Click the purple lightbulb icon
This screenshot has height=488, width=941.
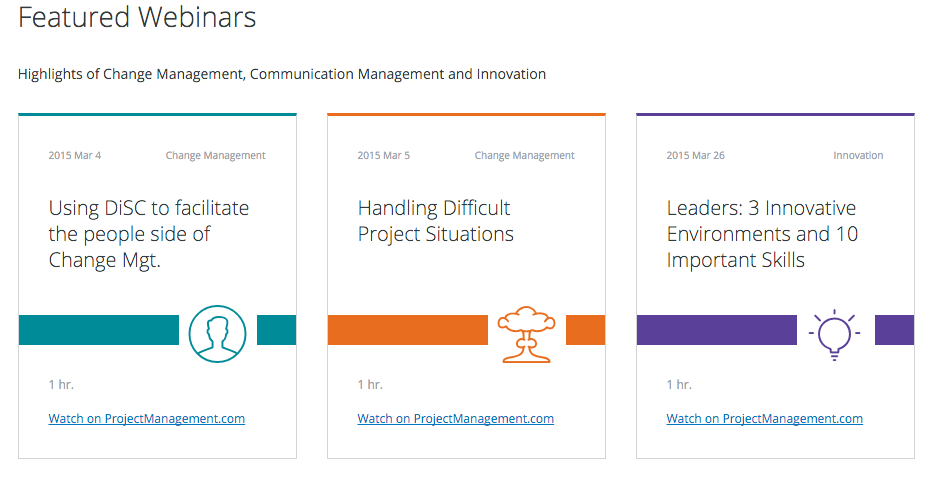pos(834,334)
